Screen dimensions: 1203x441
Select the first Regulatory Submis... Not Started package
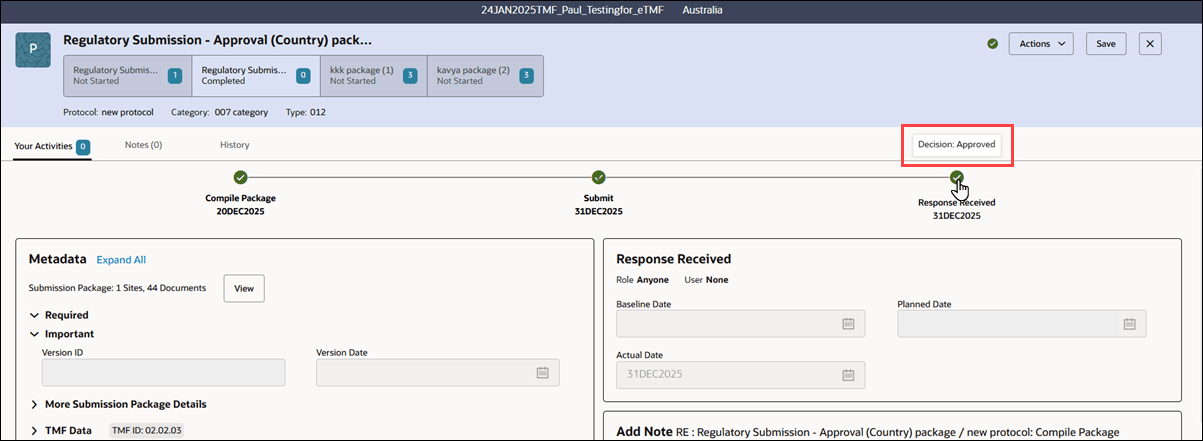(127, 76)
